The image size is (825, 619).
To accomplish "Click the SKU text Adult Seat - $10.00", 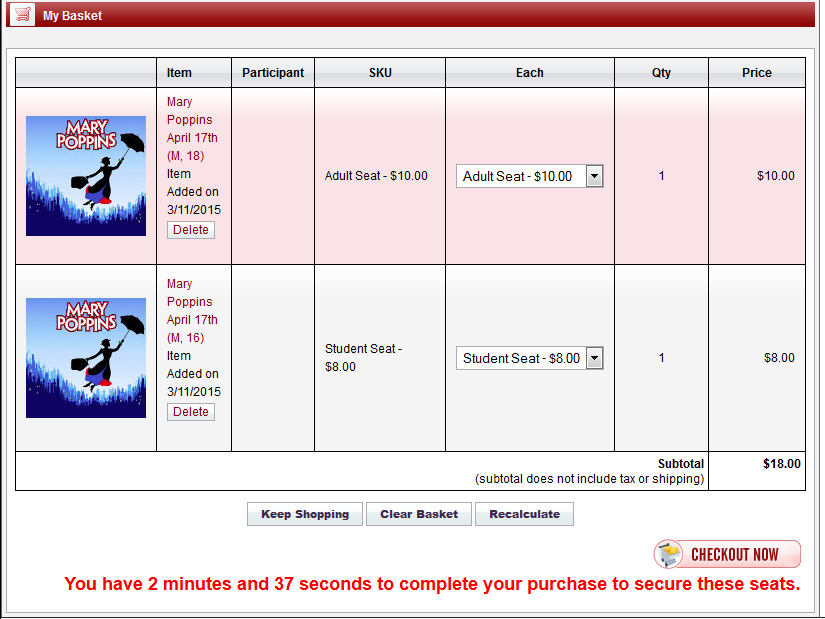I will pos(376,176).
